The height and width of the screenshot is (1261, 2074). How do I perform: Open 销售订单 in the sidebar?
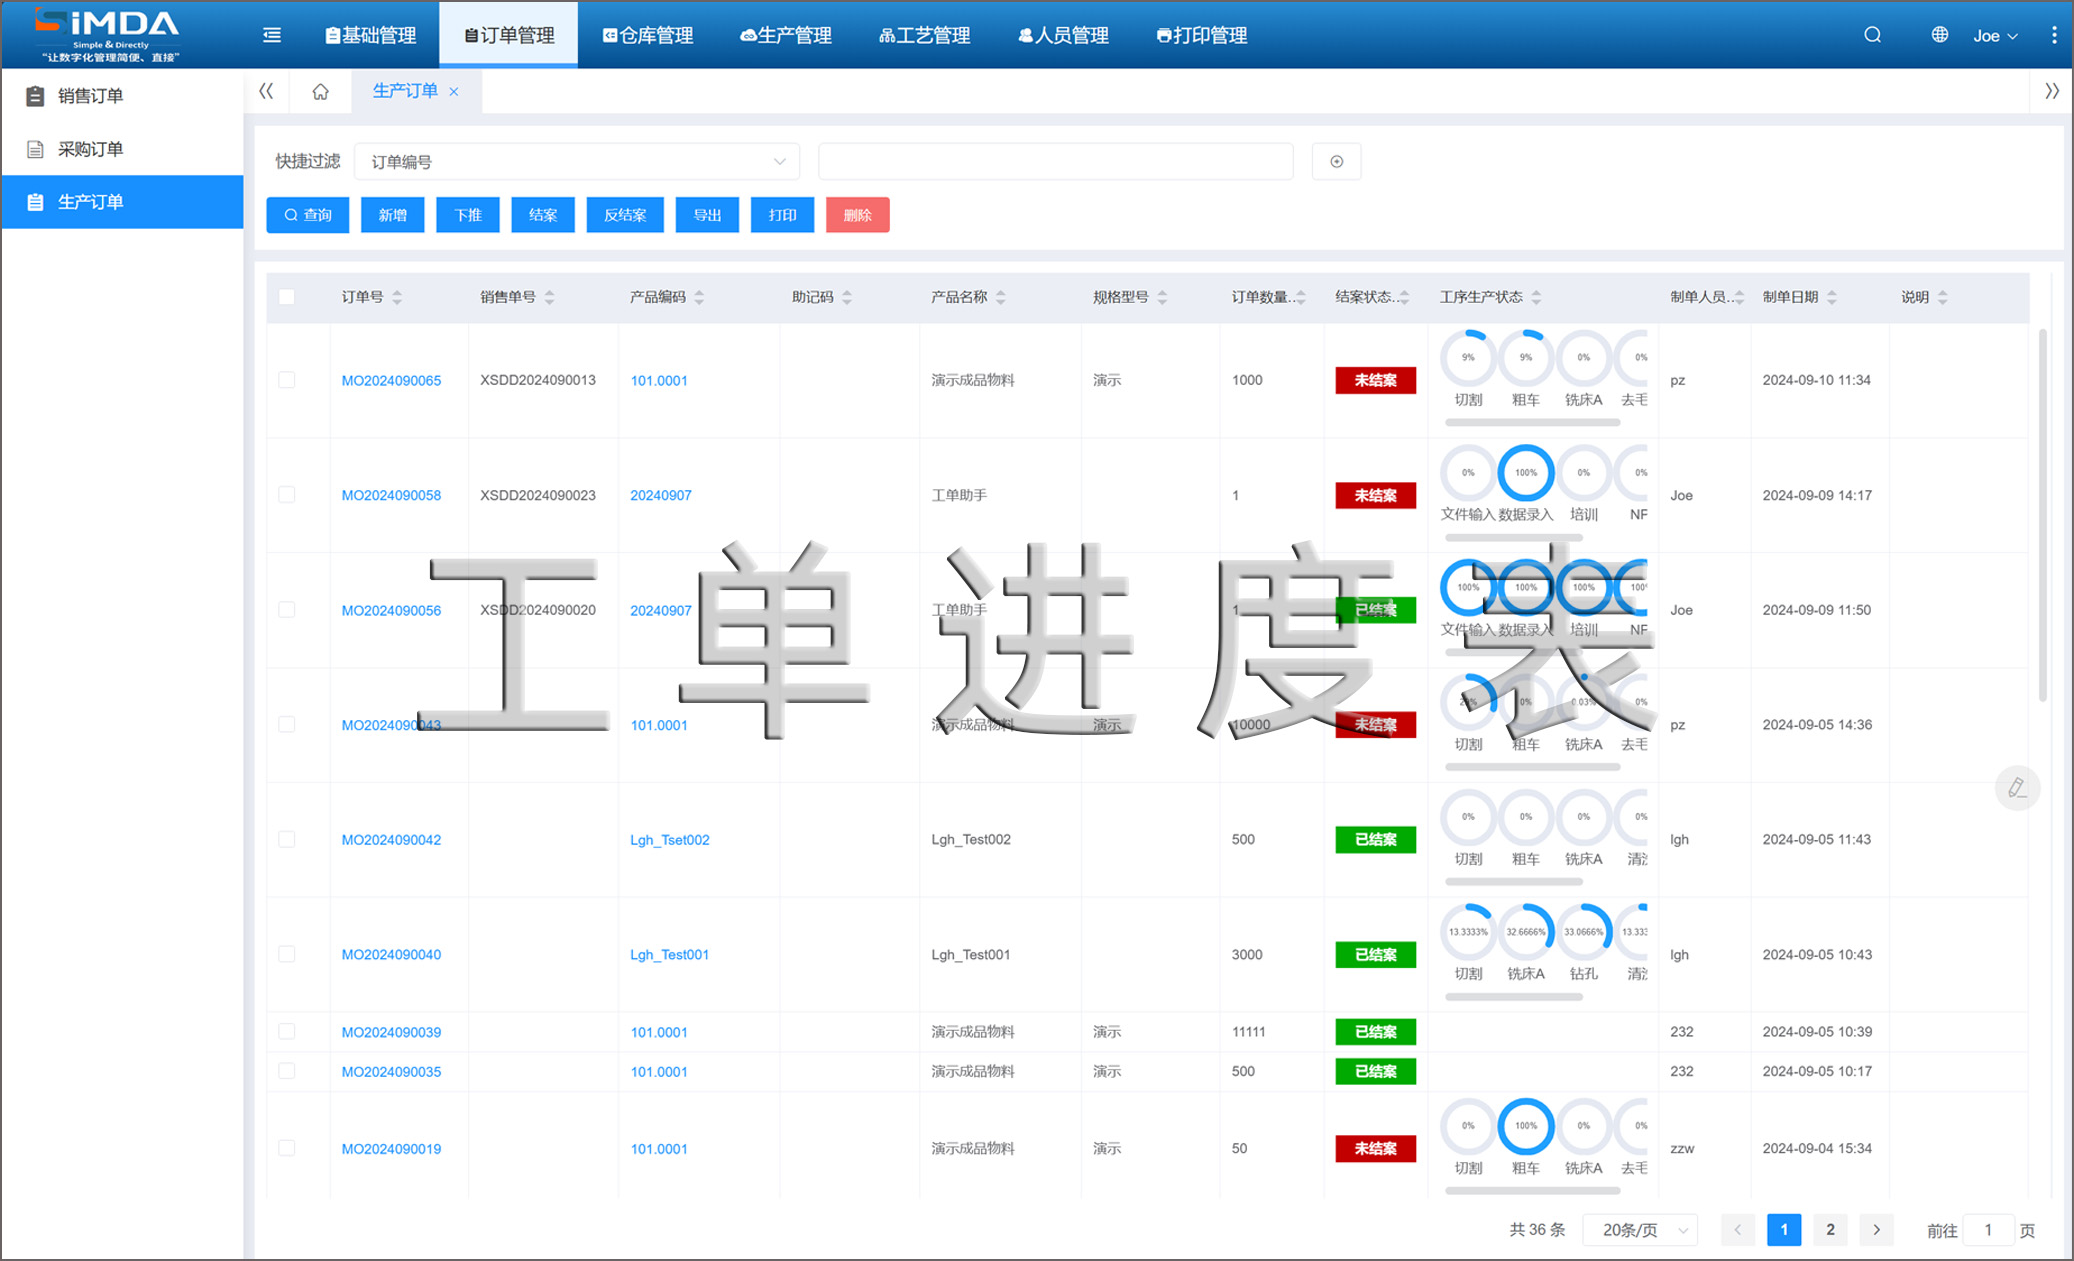coord(90,96)
